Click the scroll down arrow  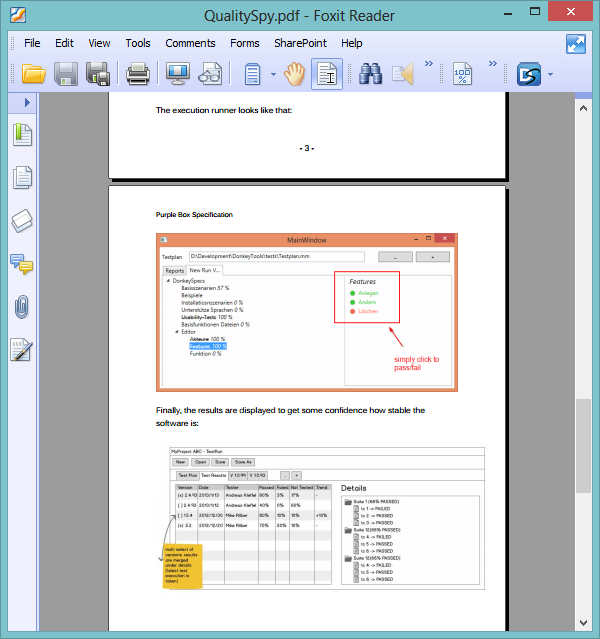click(583, 623)
